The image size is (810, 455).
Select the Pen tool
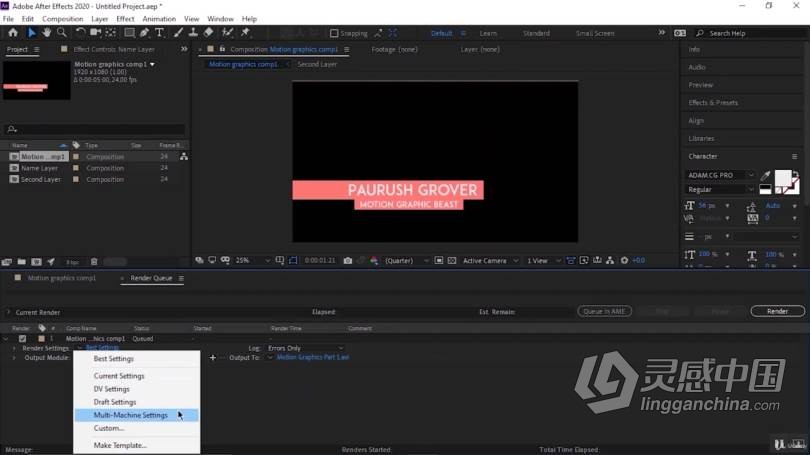pos(144,33)
